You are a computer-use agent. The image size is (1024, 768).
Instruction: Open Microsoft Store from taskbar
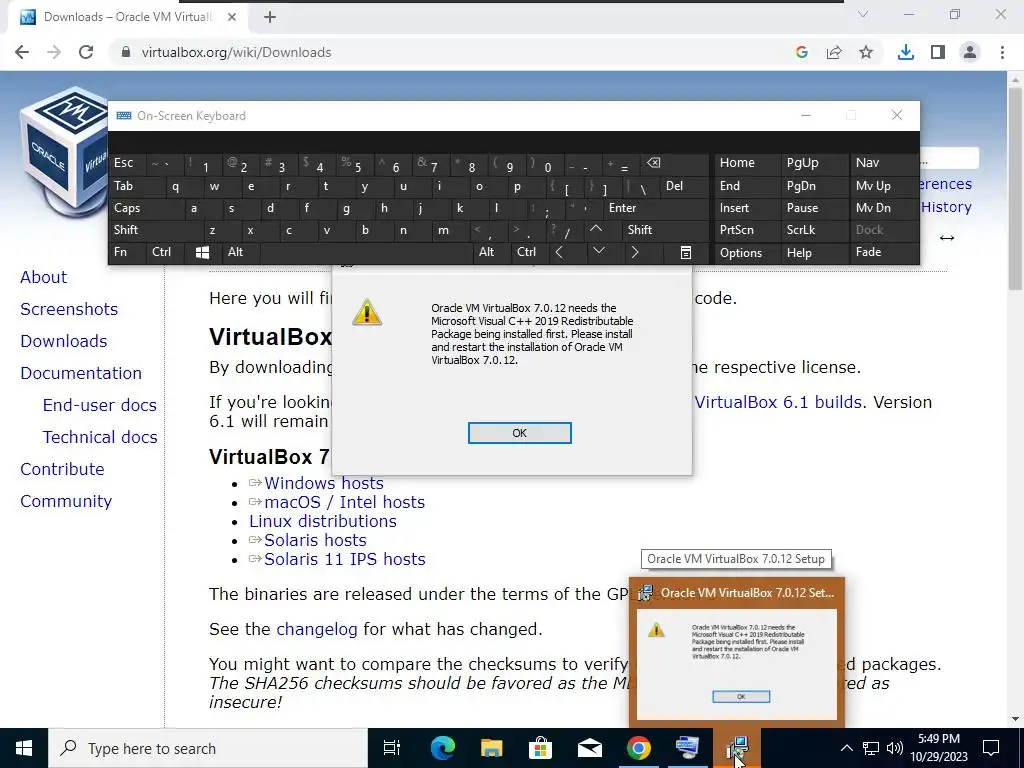pyautogui.click(x=540, y=748)
